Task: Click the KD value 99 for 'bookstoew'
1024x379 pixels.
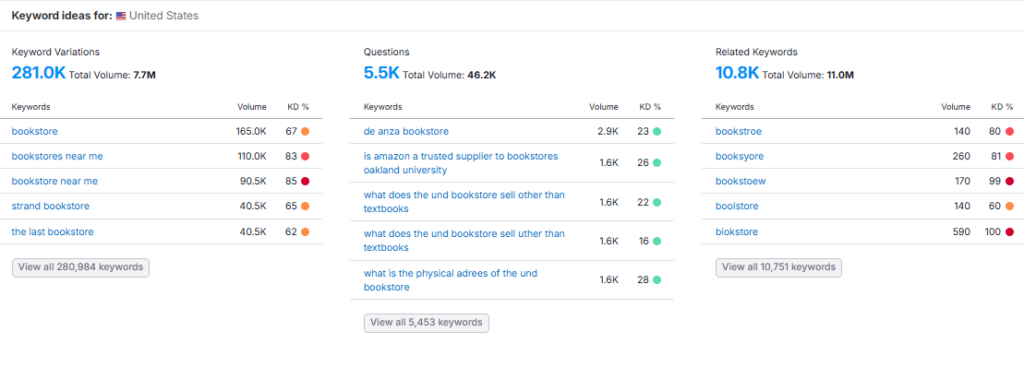Action: point(995,181)
